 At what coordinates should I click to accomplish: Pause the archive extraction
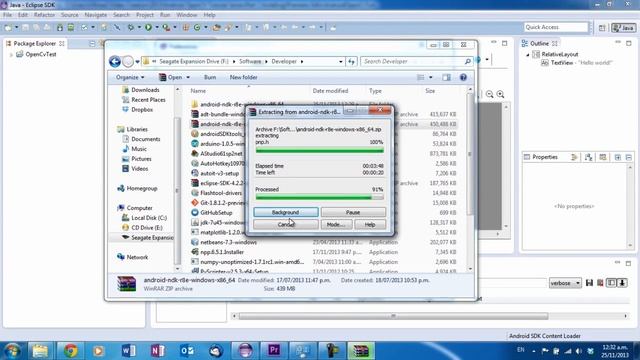353,212
